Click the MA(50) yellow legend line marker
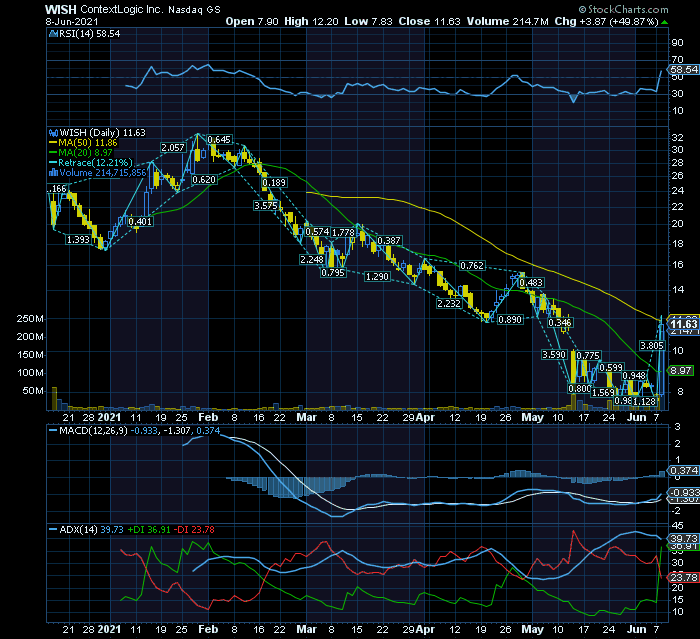 click(x=54, y=143)
